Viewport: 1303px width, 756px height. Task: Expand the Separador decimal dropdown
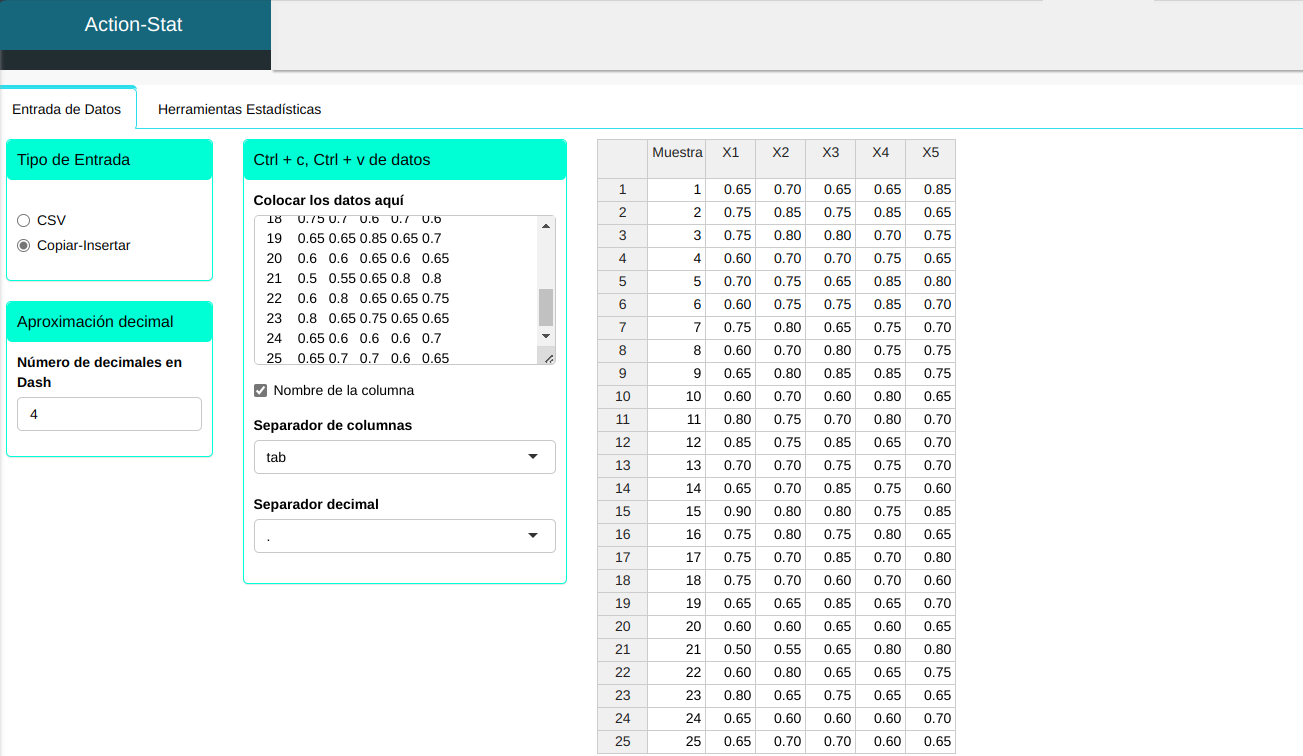point(404,536)
